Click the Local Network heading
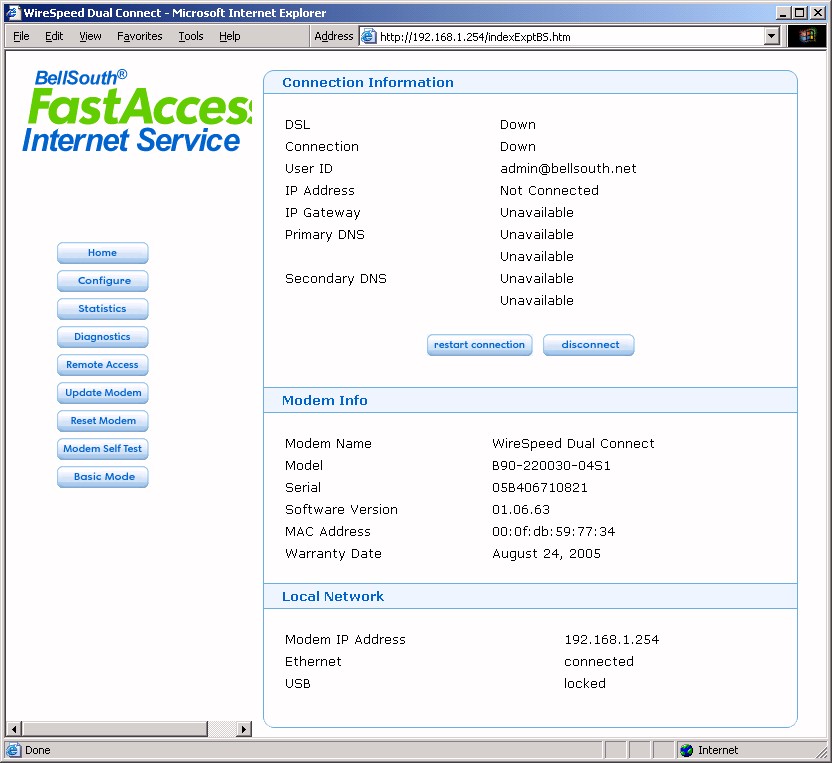832x763 pixels. (333, 596)
